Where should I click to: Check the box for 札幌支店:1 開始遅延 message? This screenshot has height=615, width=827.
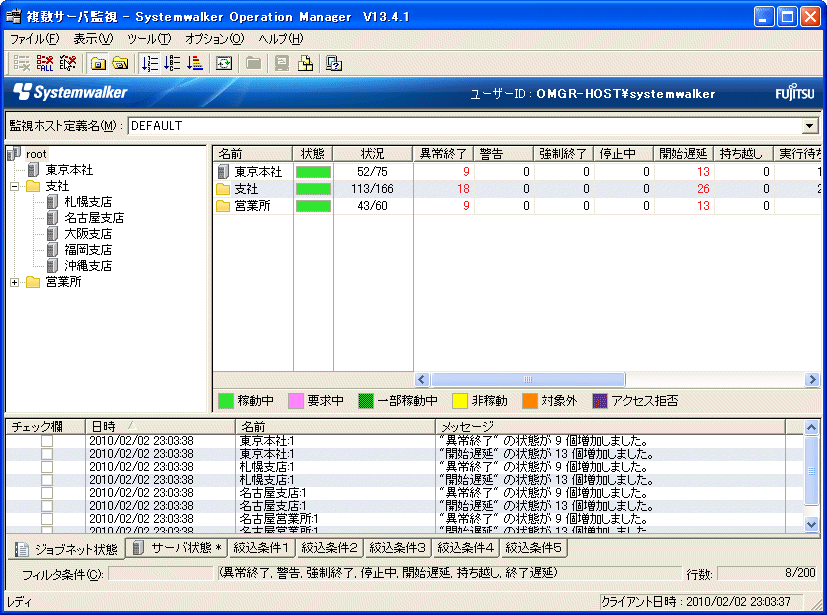click(47, 480)
